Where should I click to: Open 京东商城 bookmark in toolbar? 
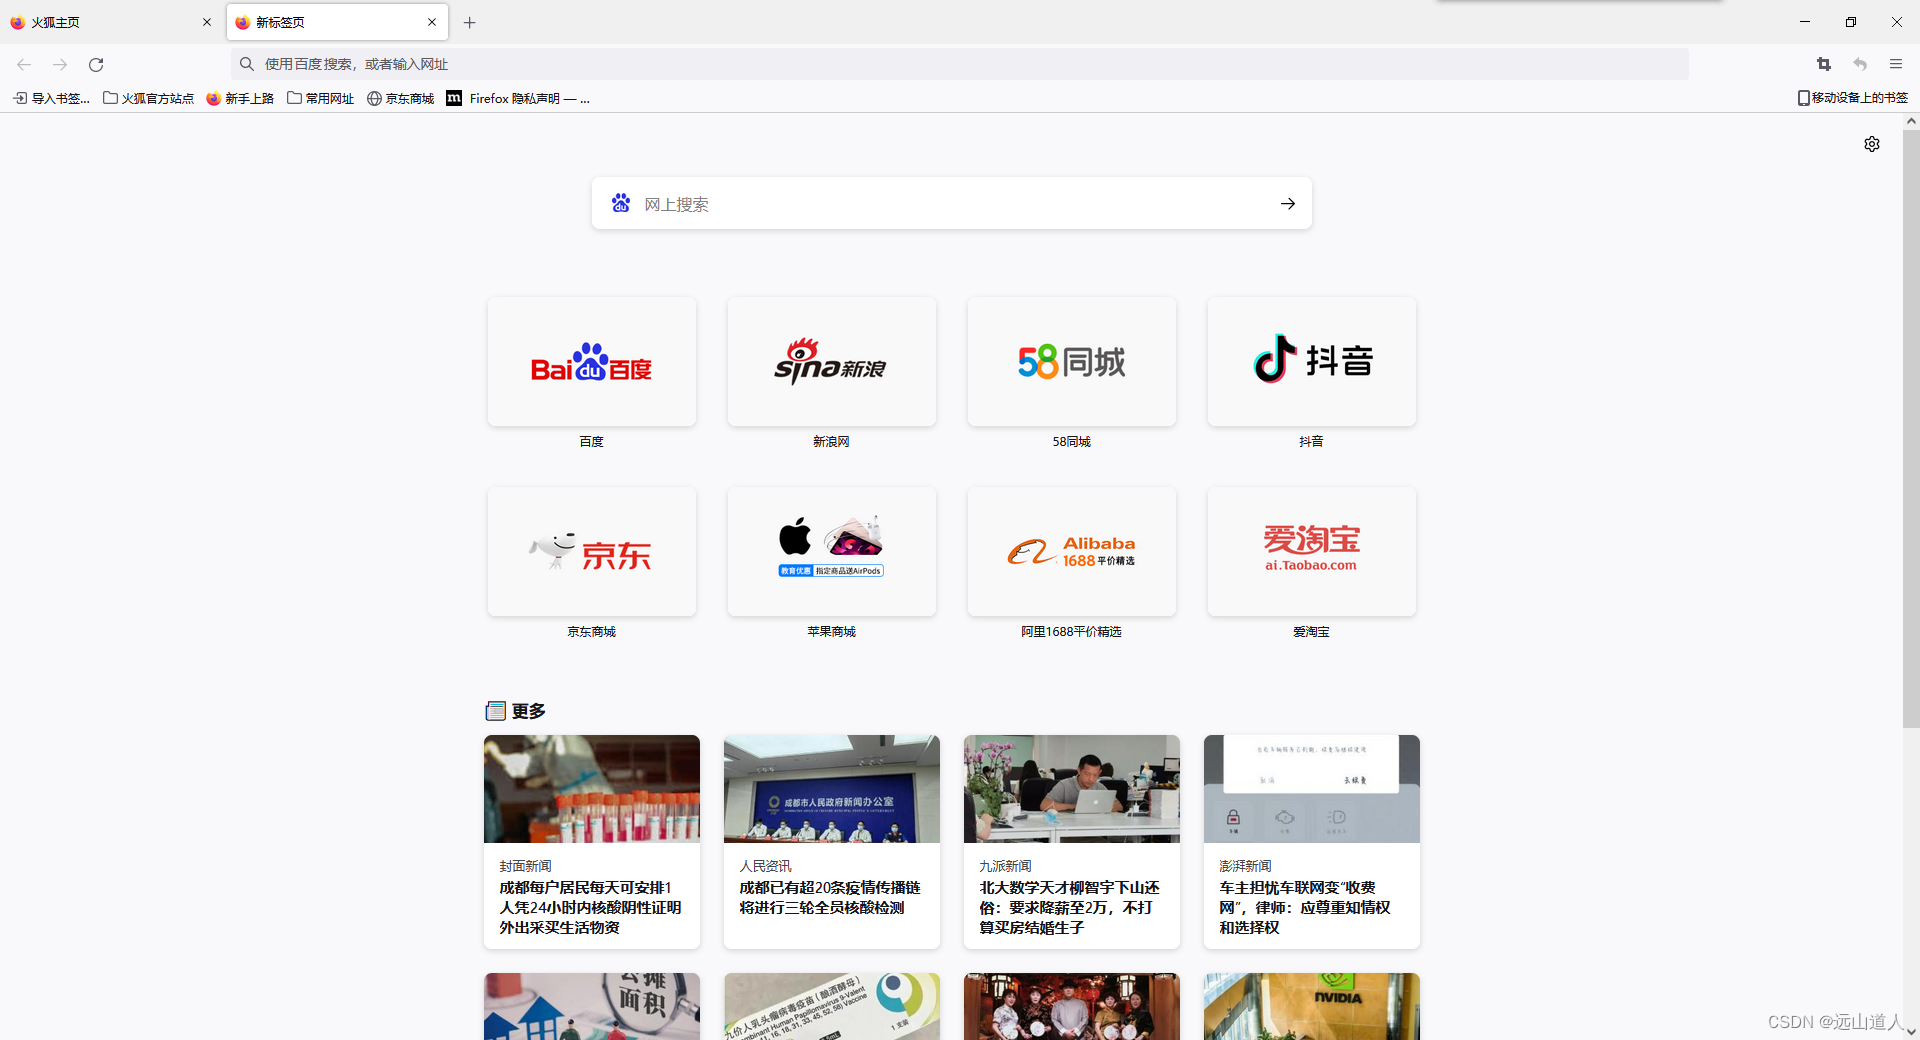tap(401, 98)
